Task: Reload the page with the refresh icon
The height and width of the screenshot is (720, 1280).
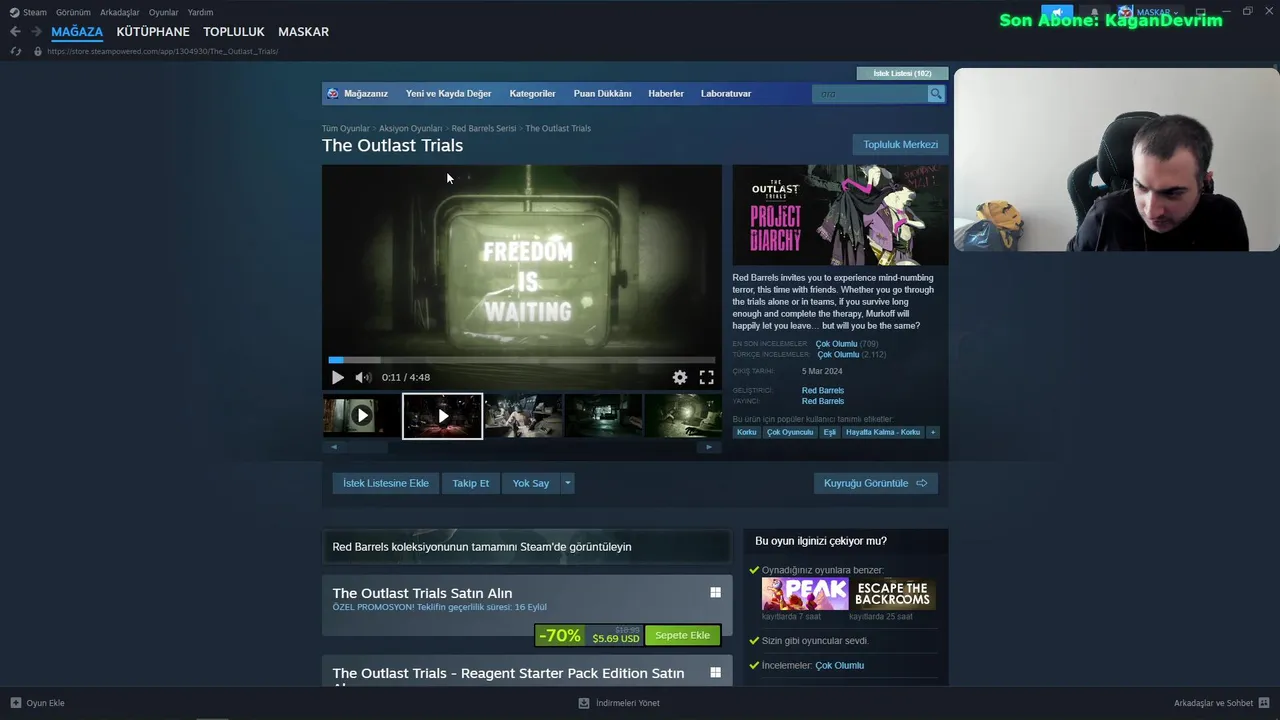Action: click(15, 51)
